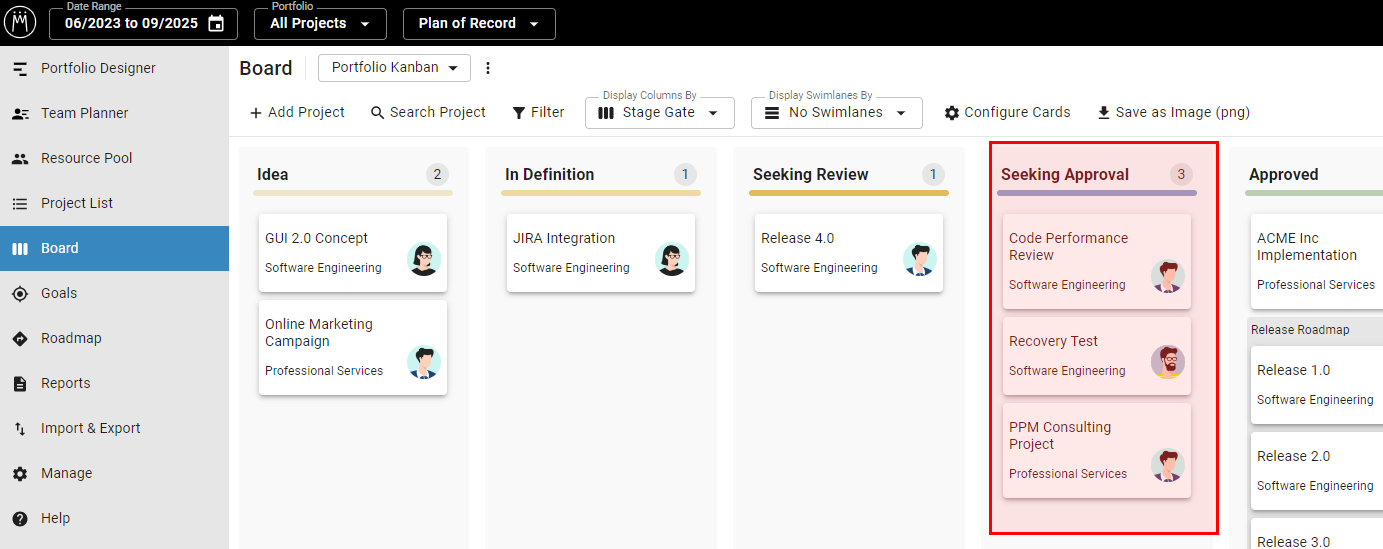Open the PPM Consulting Project card
Screen dimensions: 1383x549
click(1097, 450)
